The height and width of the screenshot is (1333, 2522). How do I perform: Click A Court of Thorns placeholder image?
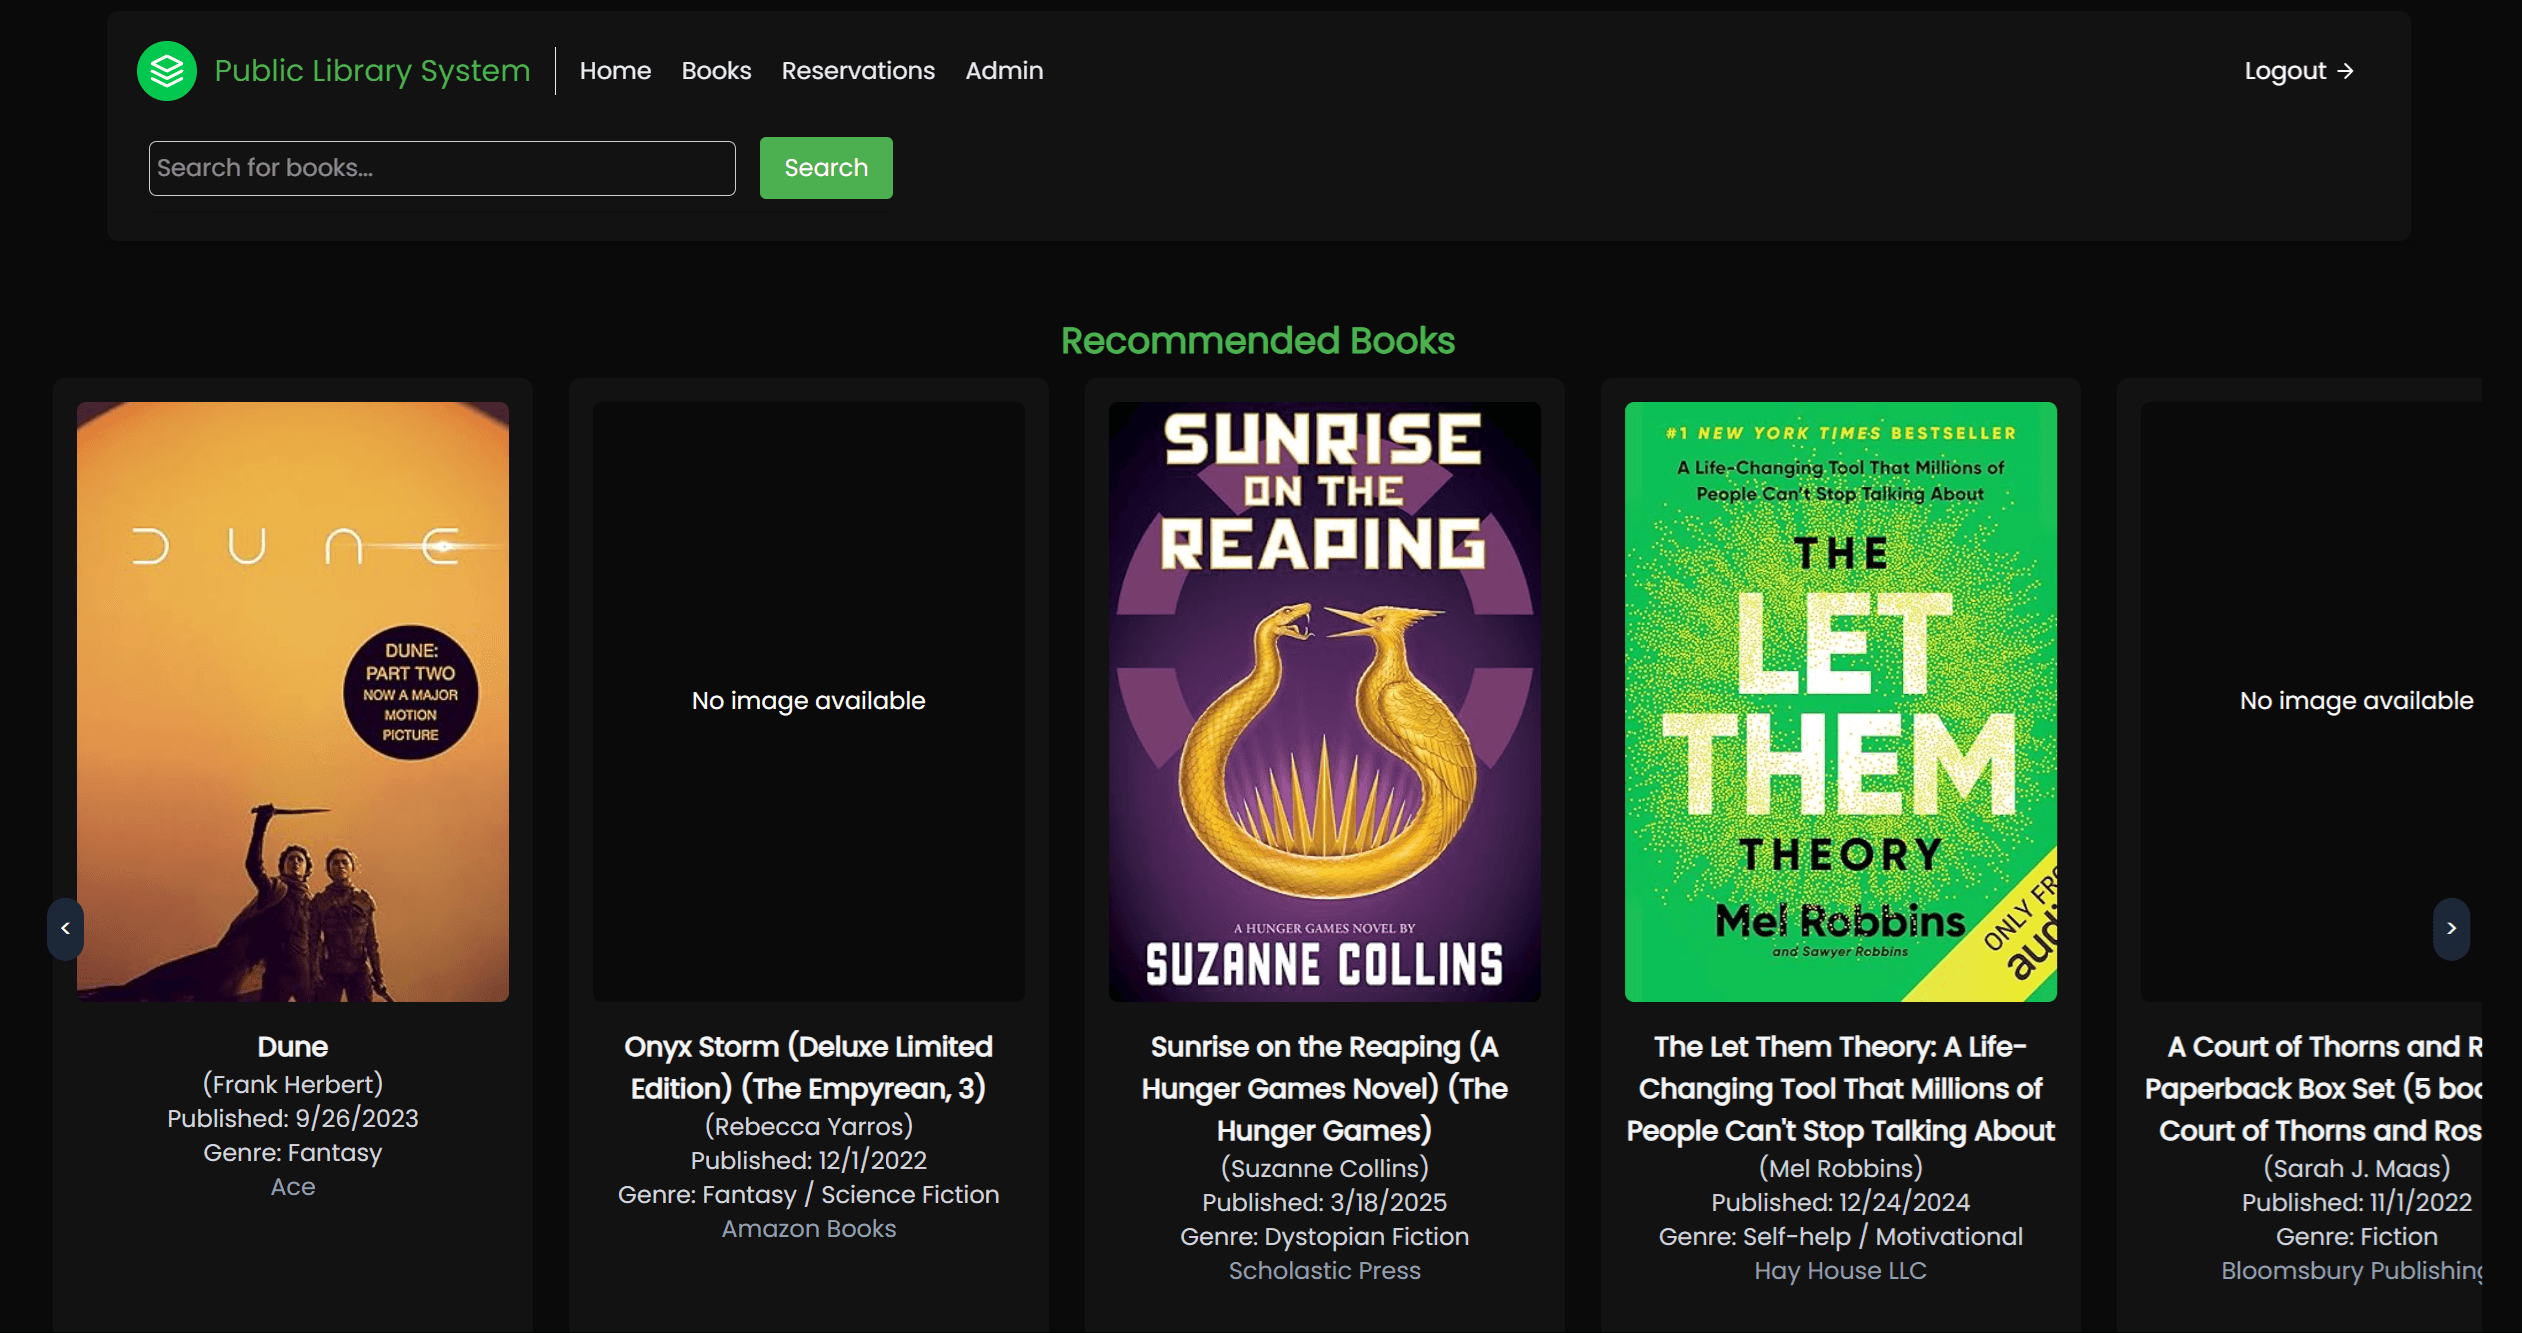point(2311,702)
